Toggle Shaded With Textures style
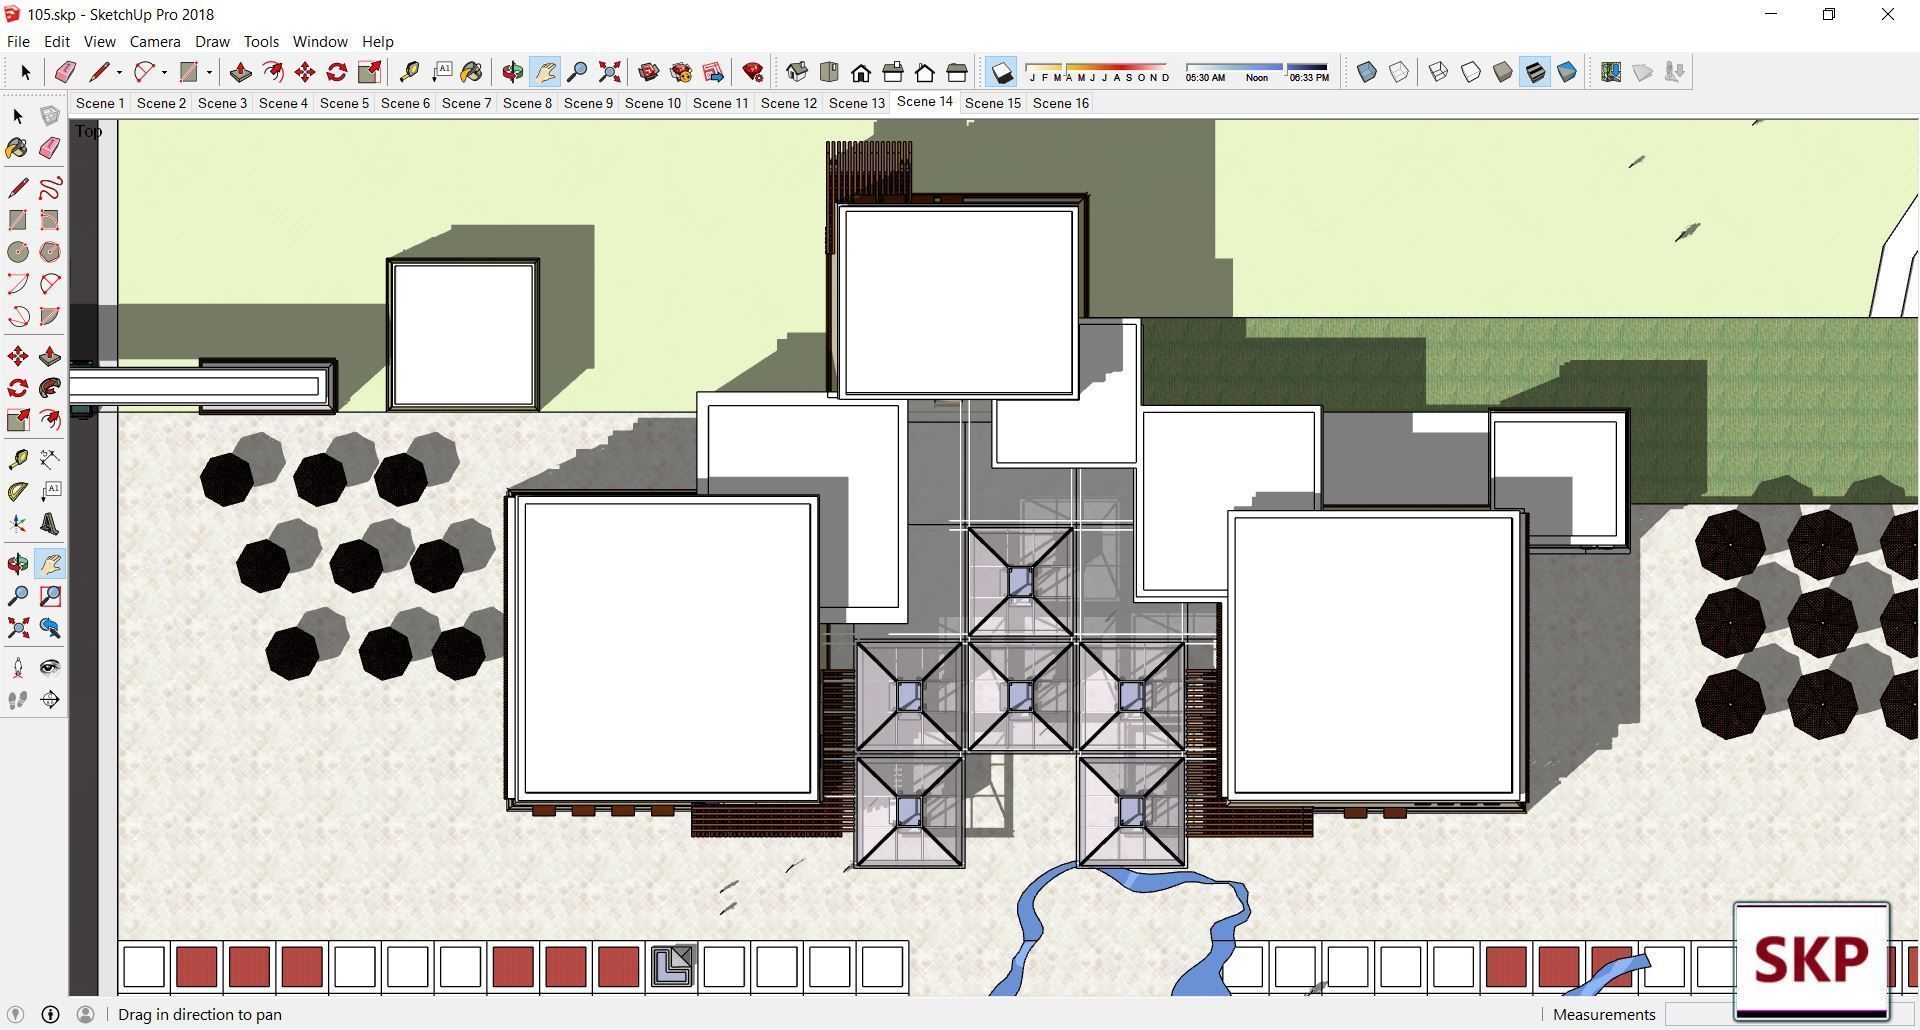The height and width of the screenshot is (1030, 1920). 1535,72
